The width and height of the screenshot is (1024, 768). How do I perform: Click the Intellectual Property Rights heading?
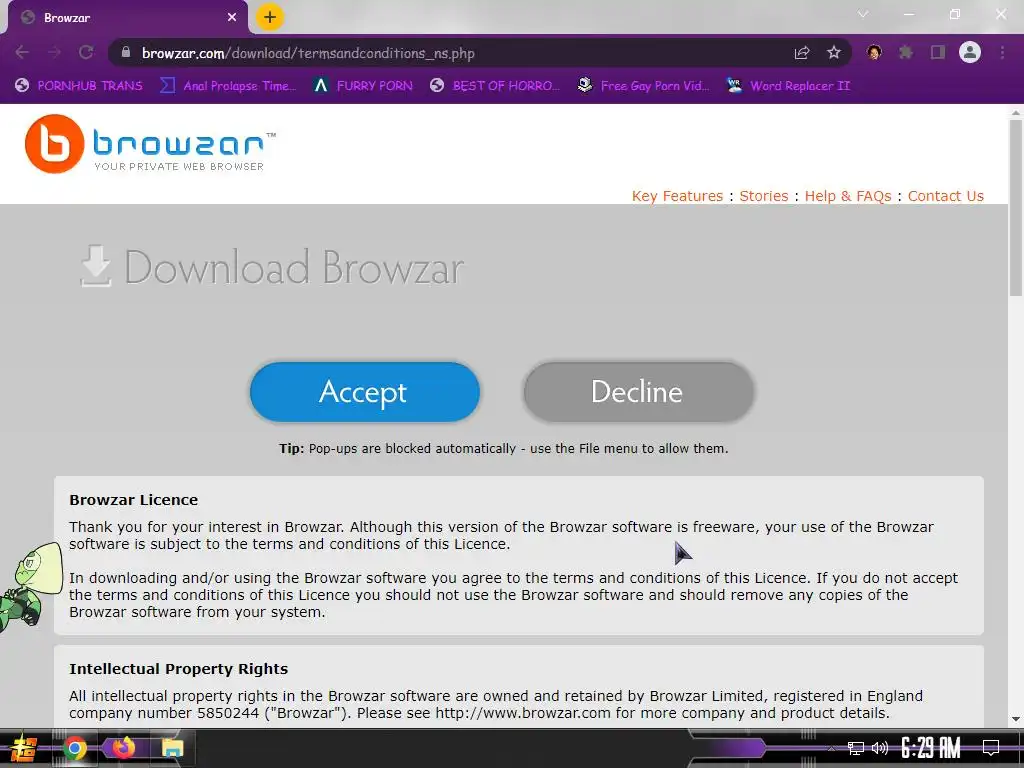pyautogui.click(x=178, y=669)
